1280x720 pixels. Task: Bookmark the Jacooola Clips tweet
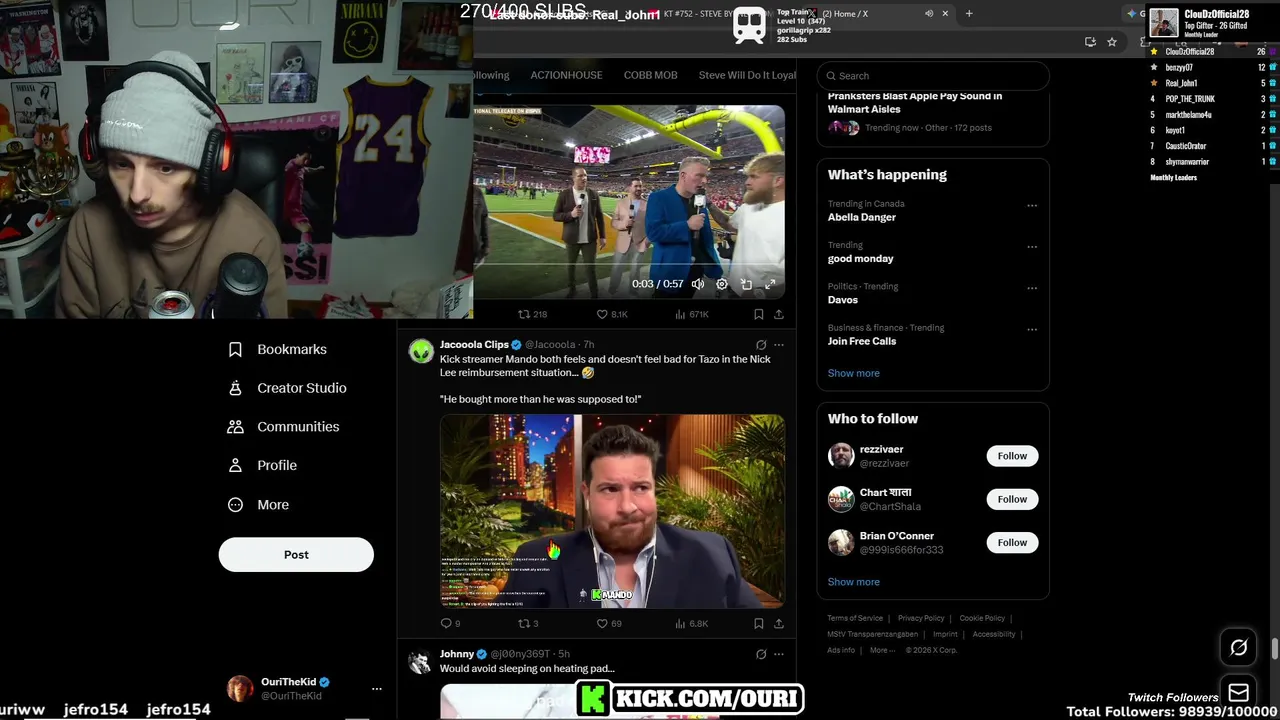coord(758,623)
